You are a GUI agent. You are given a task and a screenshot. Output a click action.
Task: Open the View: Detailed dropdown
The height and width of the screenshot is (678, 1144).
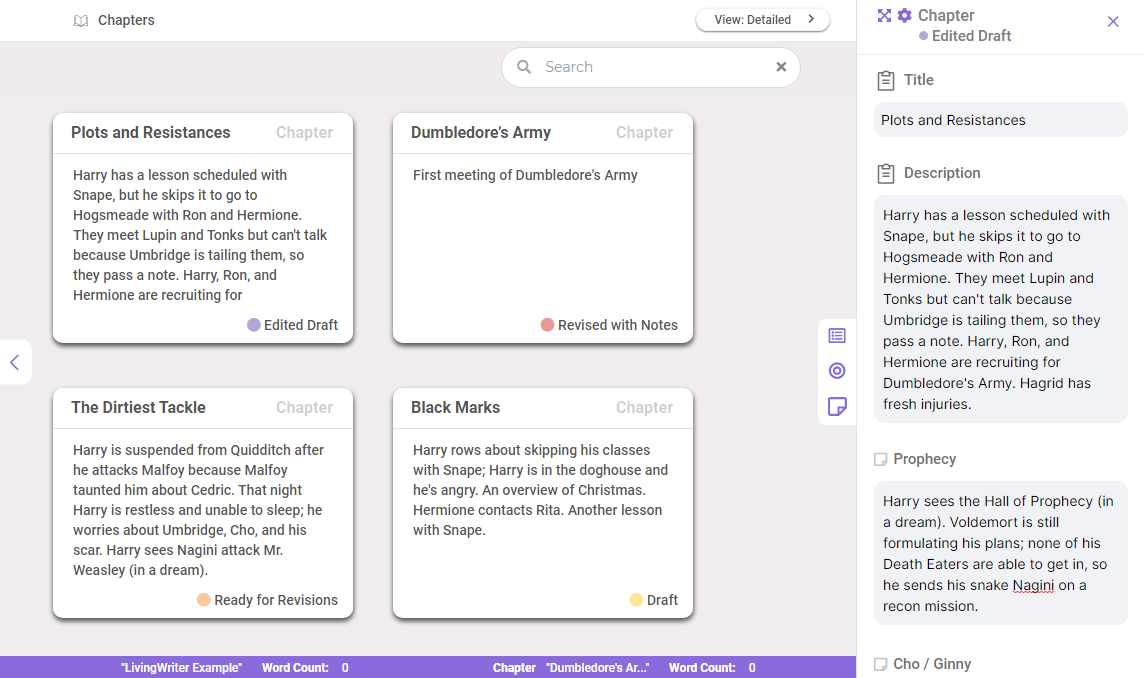[763, 19]
